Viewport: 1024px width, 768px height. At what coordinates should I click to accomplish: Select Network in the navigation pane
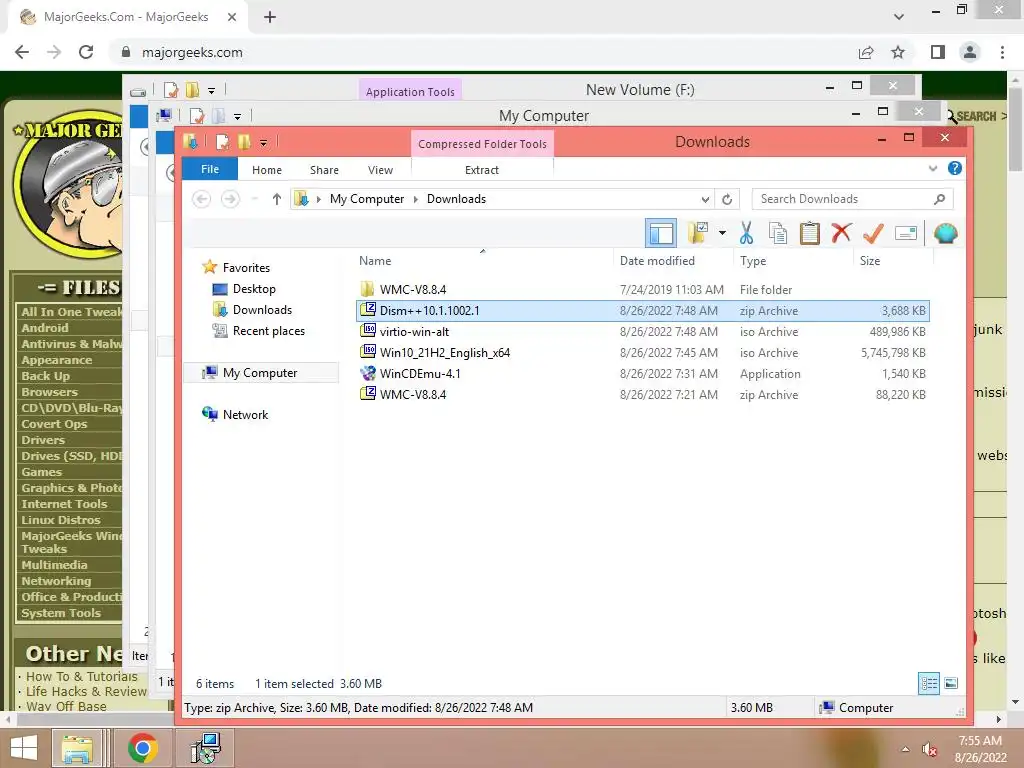click(x=245, y=415)
